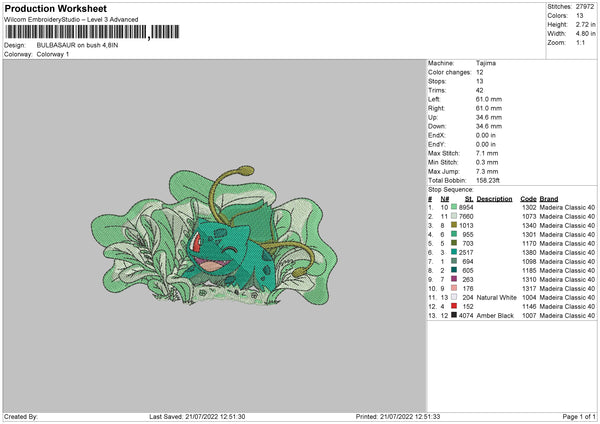
Task: Click the Stitches count 27972
Action: [585, 8]
